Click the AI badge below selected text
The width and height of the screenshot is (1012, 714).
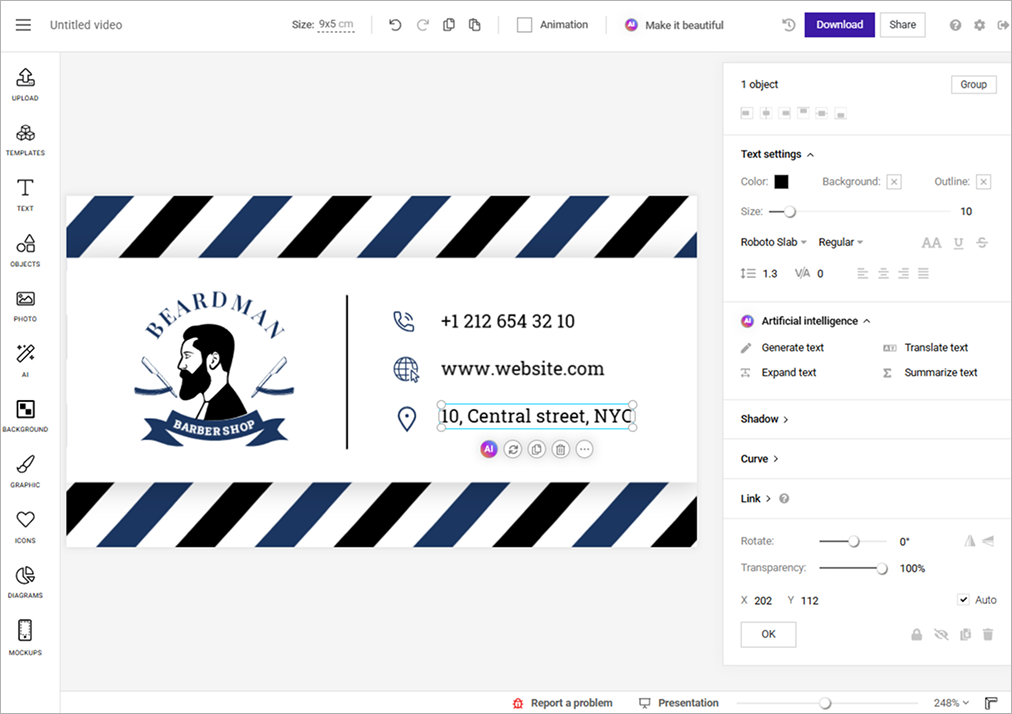(x=489, y=449)
